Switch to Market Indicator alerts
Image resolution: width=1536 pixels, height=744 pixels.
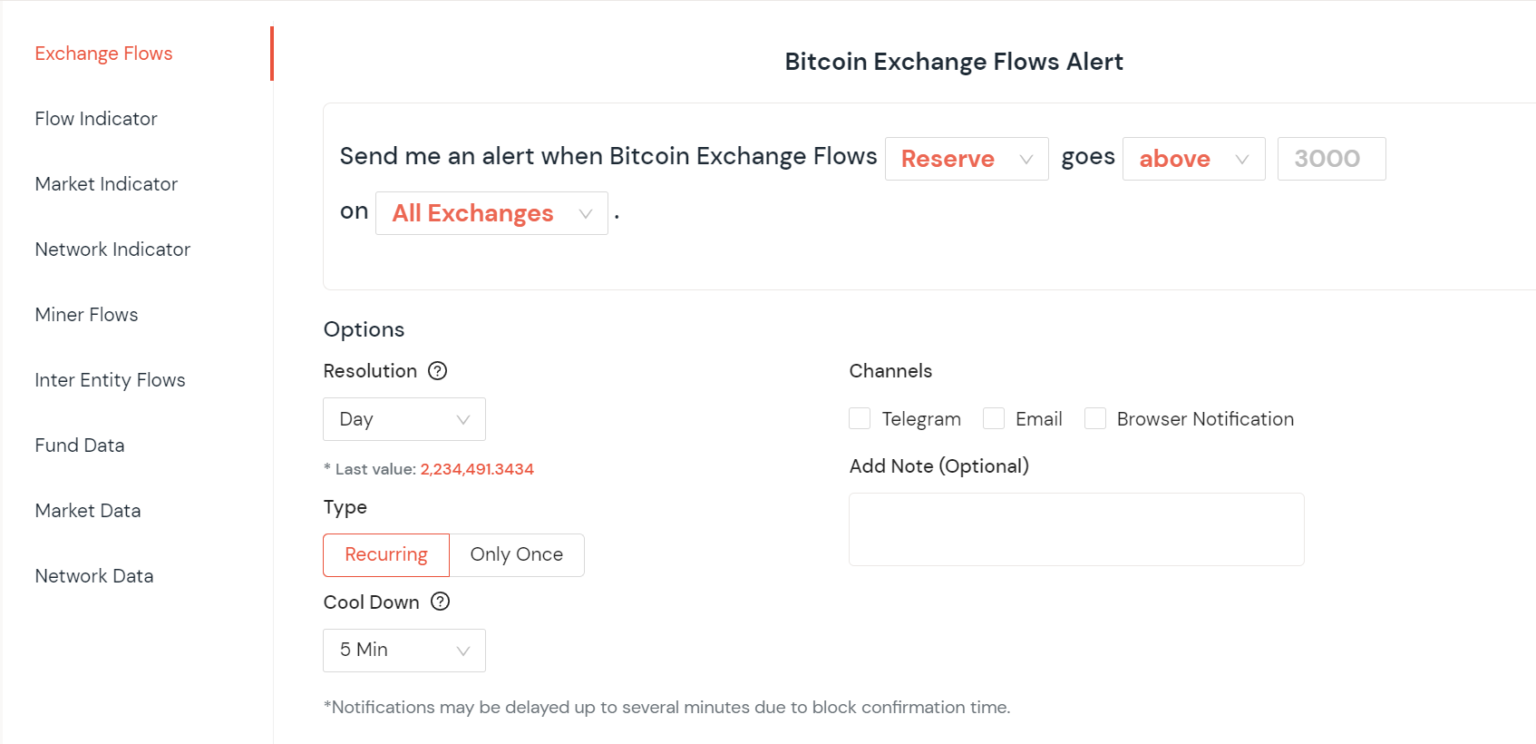tap(106, 184)
